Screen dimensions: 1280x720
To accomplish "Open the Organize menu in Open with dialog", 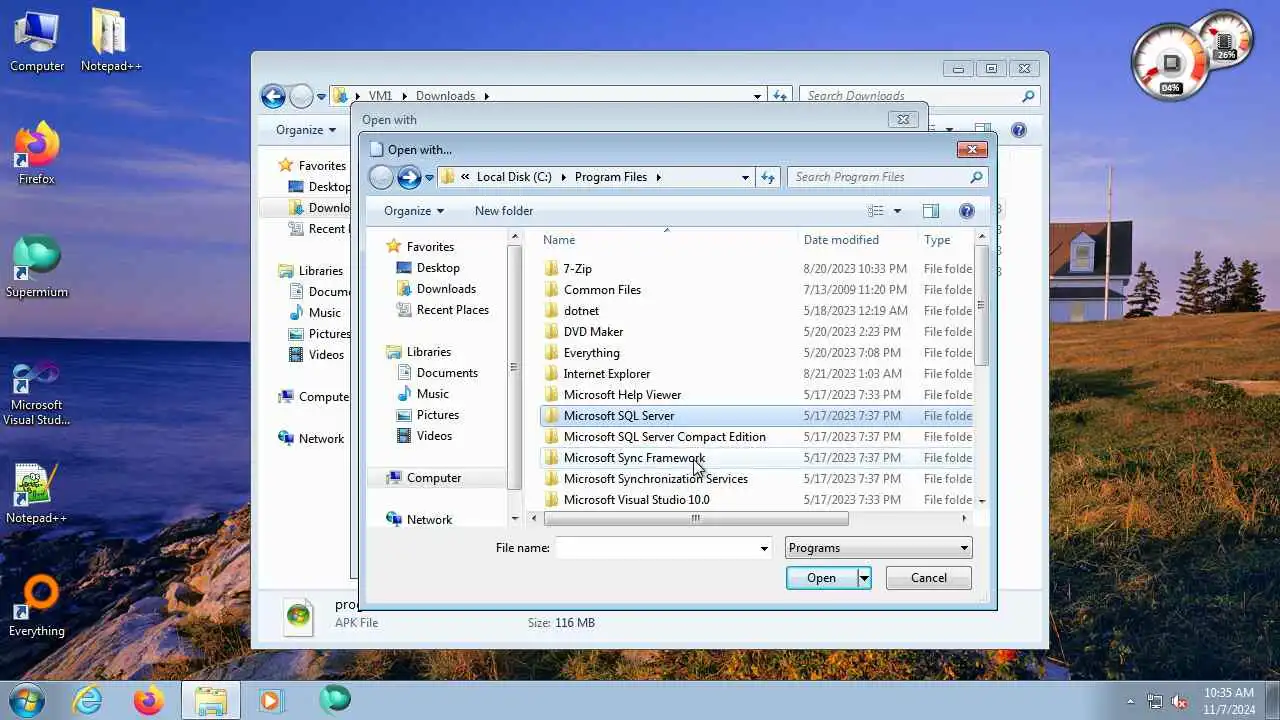I will [413, 211].
